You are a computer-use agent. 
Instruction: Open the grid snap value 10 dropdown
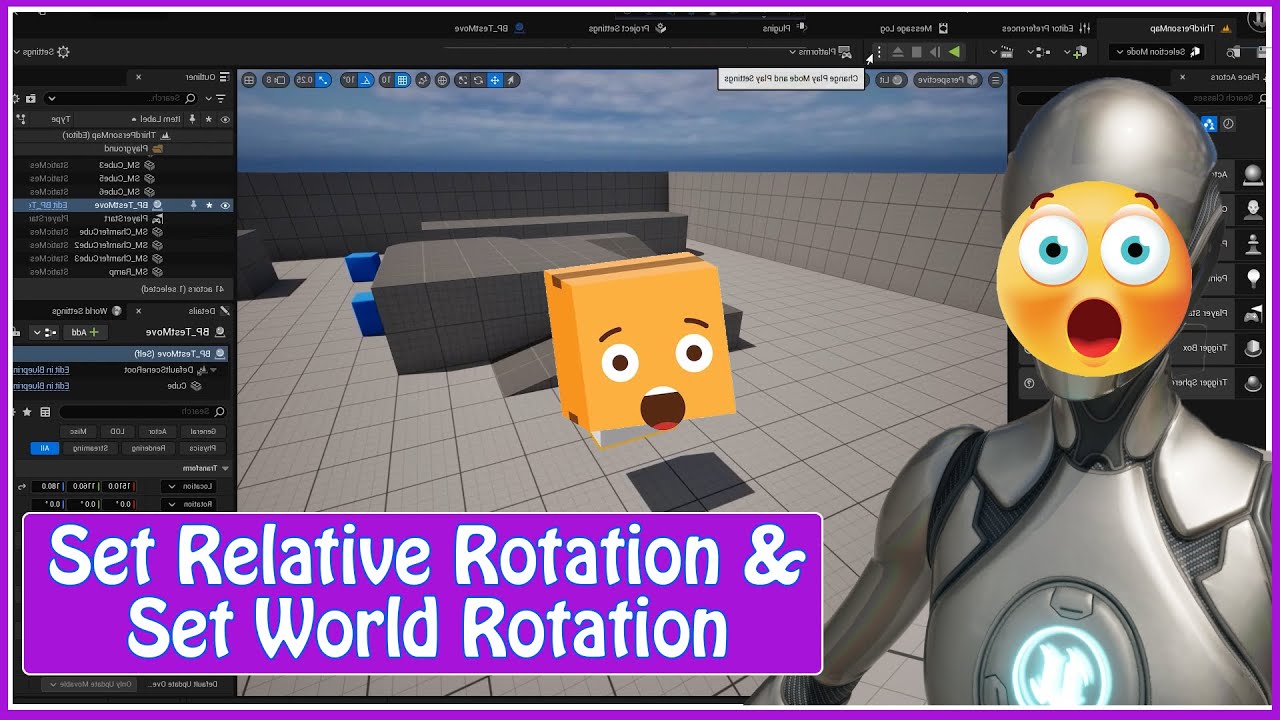pos(386,80)
